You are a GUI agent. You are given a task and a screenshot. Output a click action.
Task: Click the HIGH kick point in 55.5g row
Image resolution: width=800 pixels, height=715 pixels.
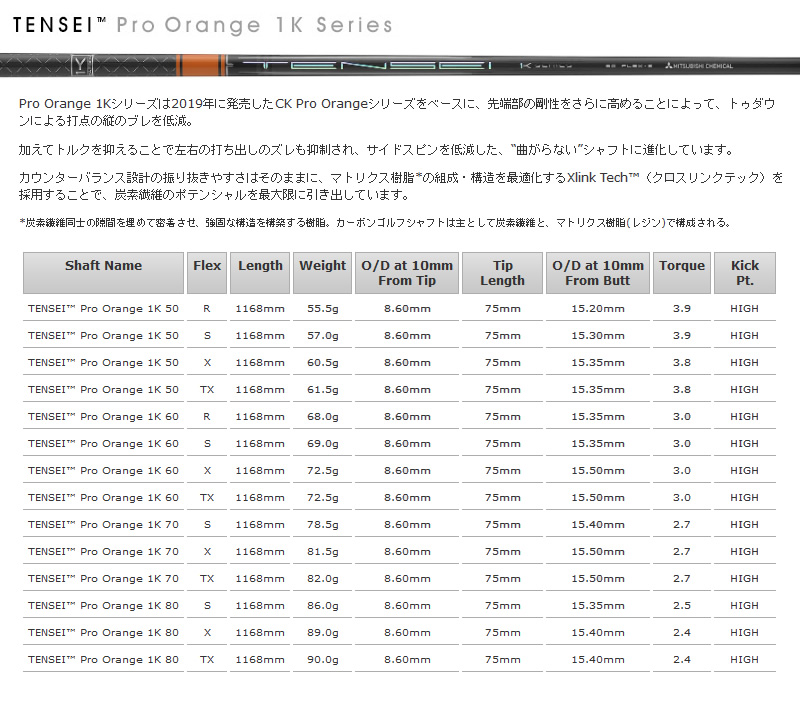pos(744,309)
